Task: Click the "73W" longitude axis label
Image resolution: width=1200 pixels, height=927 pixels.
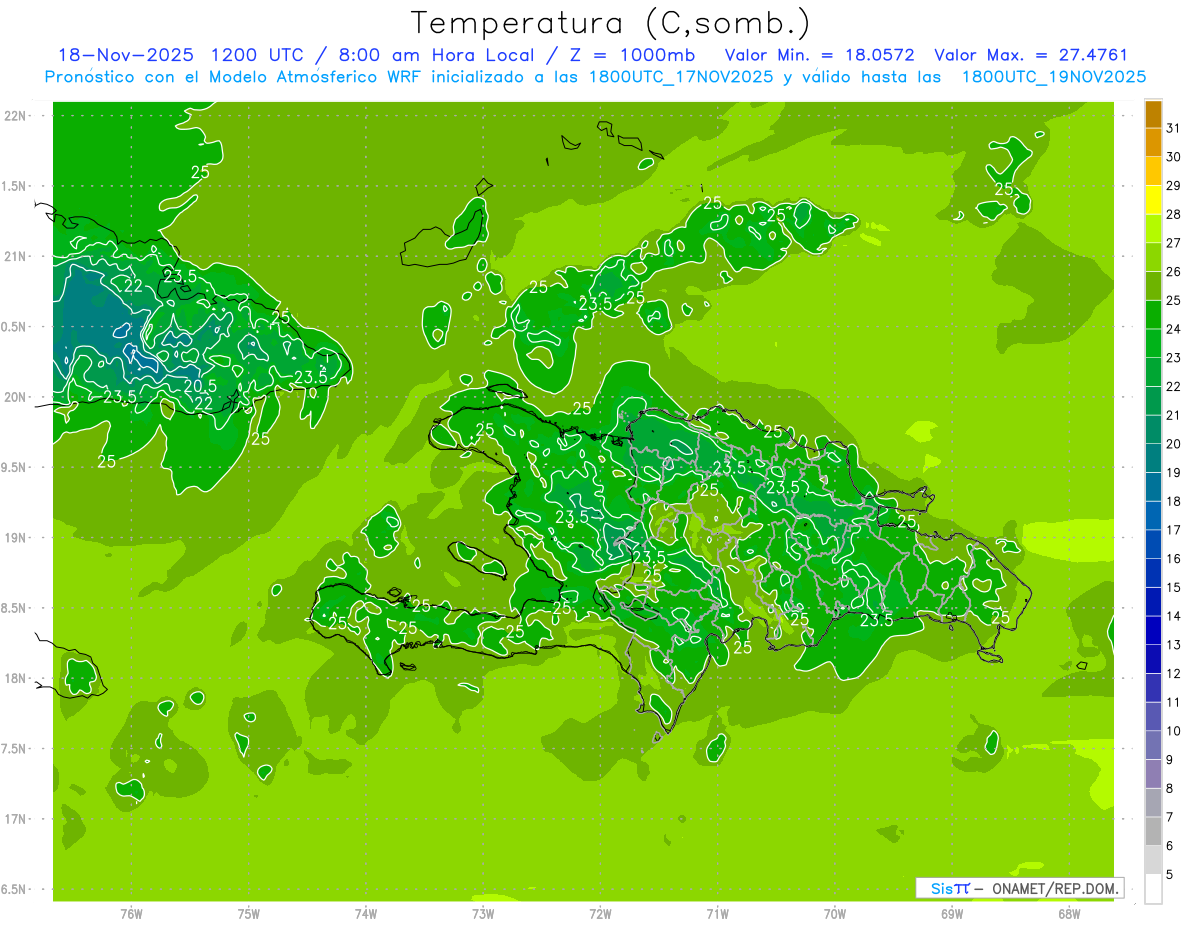Action: click(483, 914)
